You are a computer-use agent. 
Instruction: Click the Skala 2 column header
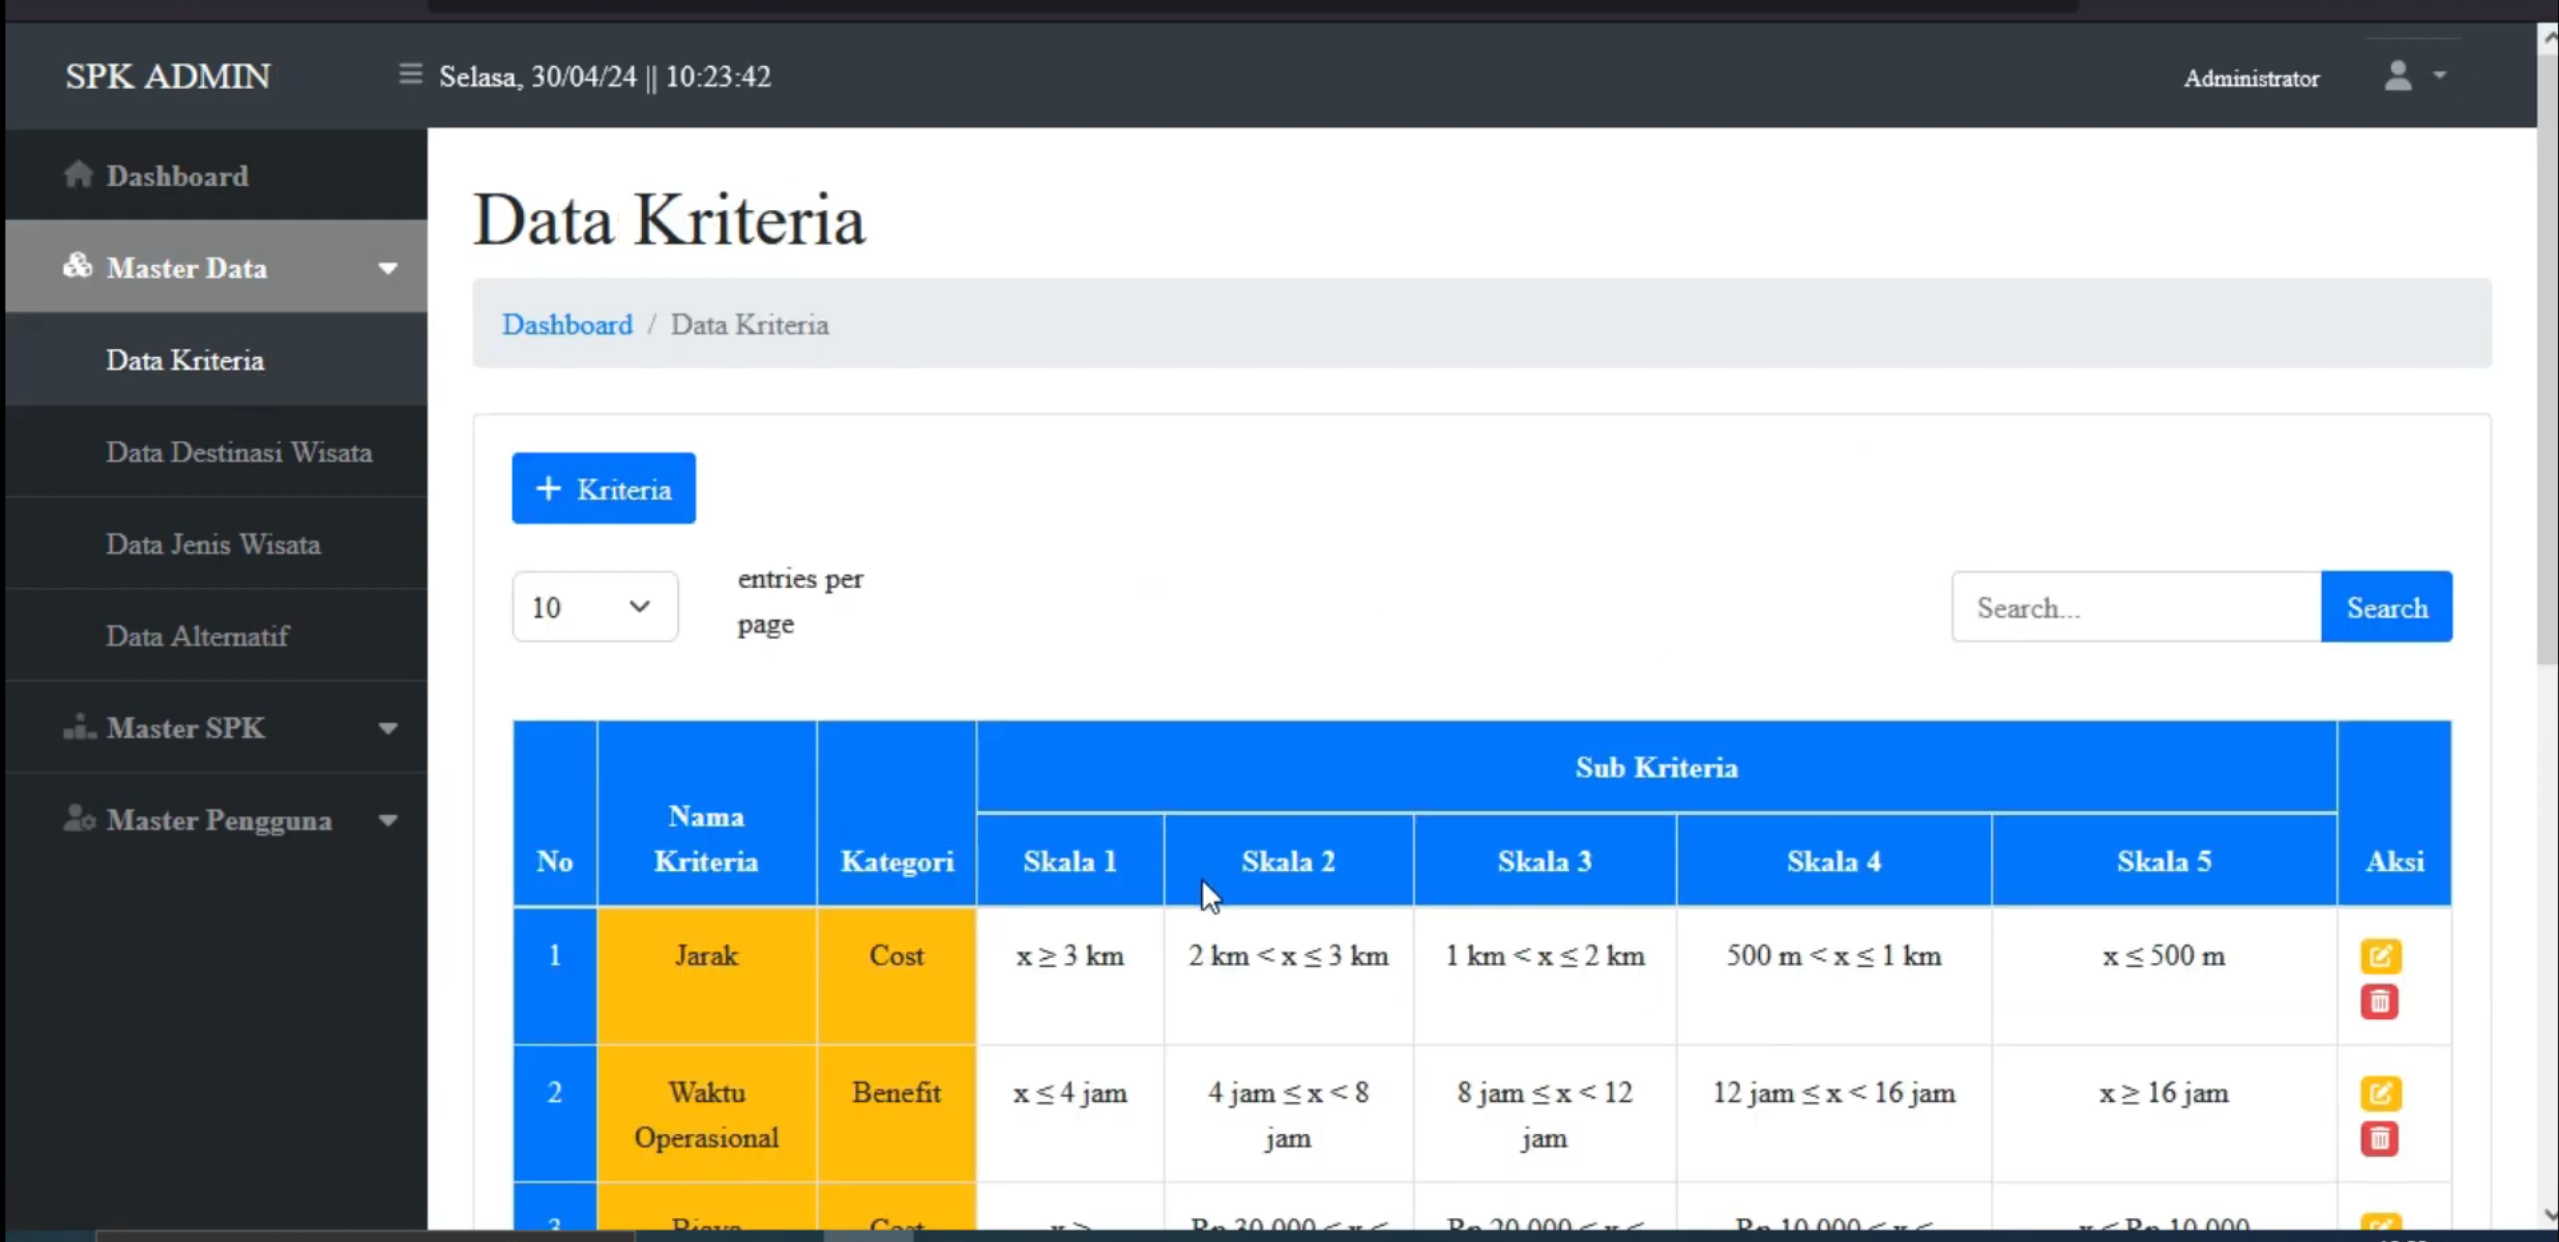pyautogui.click(x=1288, y=861)
